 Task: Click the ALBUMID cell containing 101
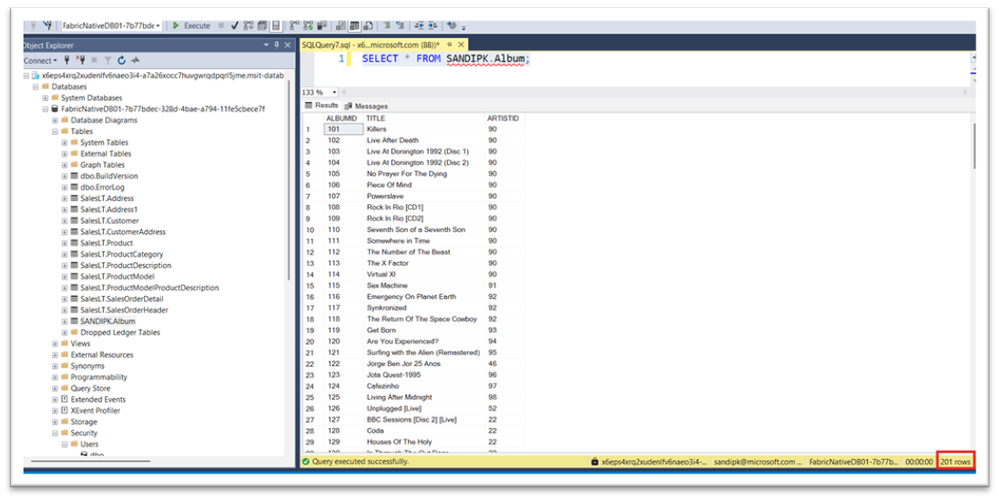(x=343, y=129)
